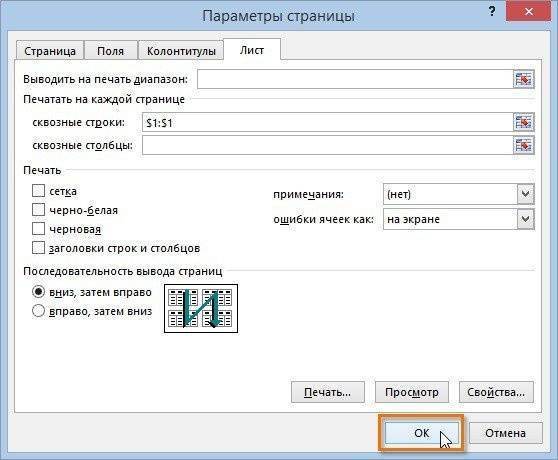
Task: Click the help question mark icon
Action: coord(492,12)
